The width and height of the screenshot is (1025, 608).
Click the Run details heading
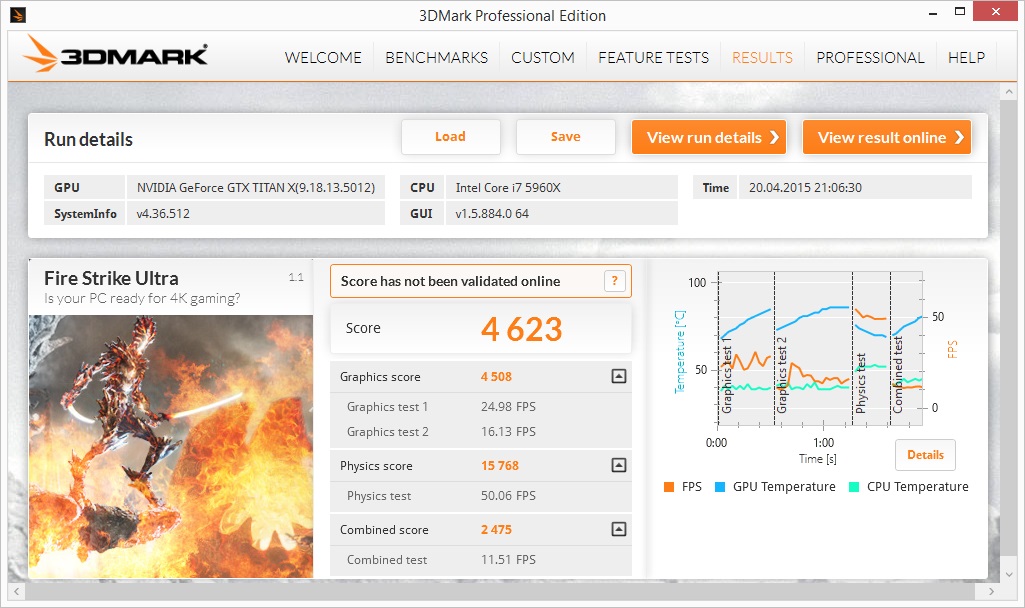coord(88,139)
